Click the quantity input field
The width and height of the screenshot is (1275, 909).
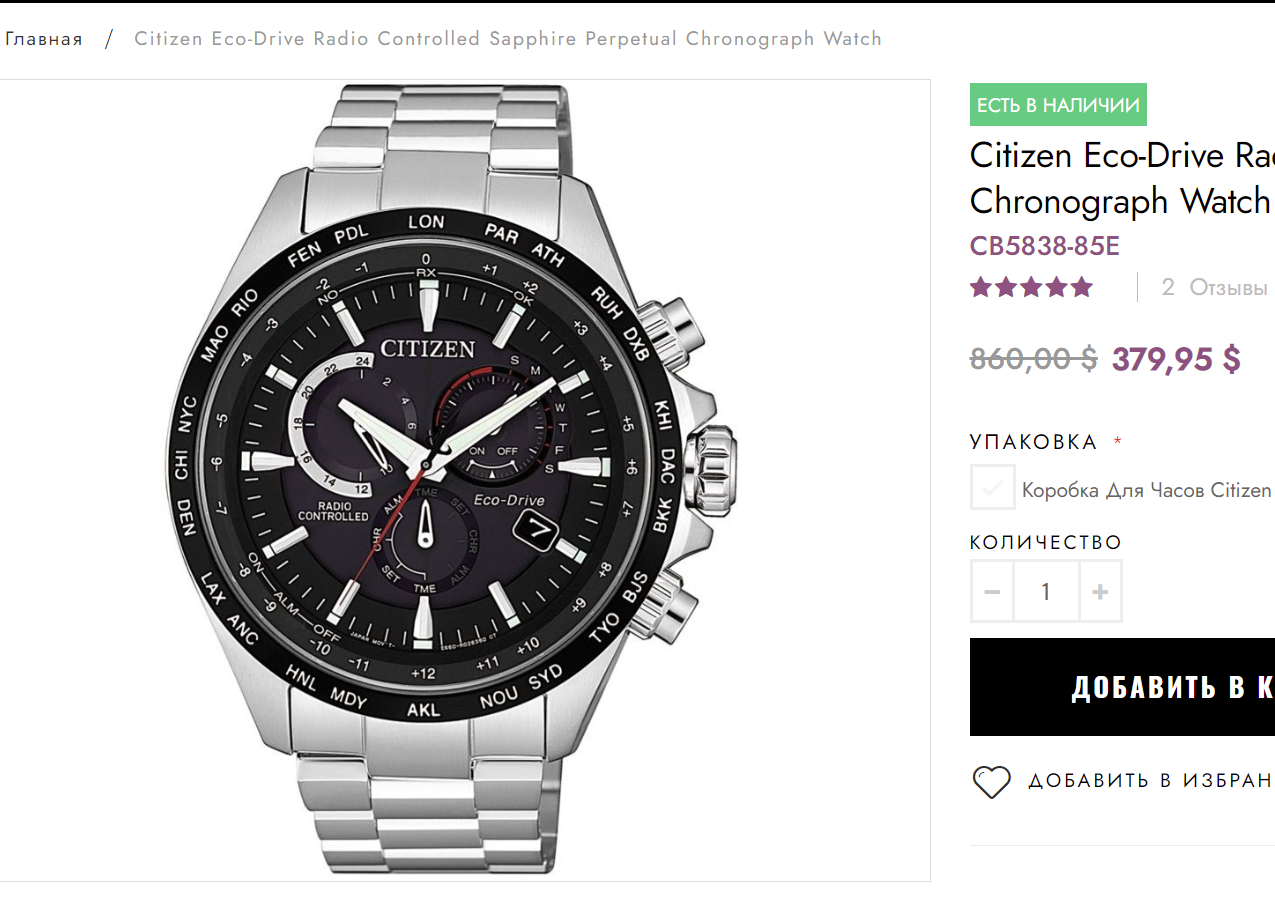[x=1046, y=591]
